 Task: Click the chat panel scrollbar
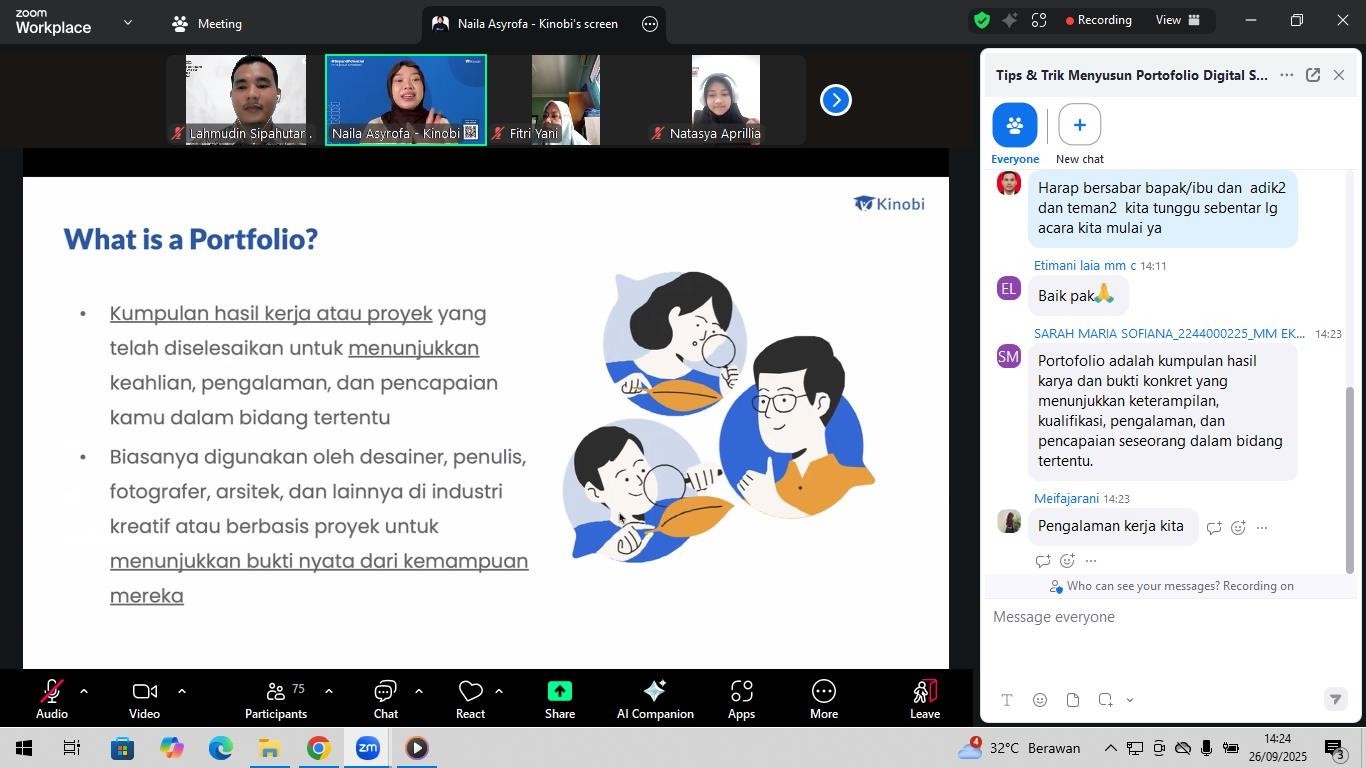(1349, 480)
